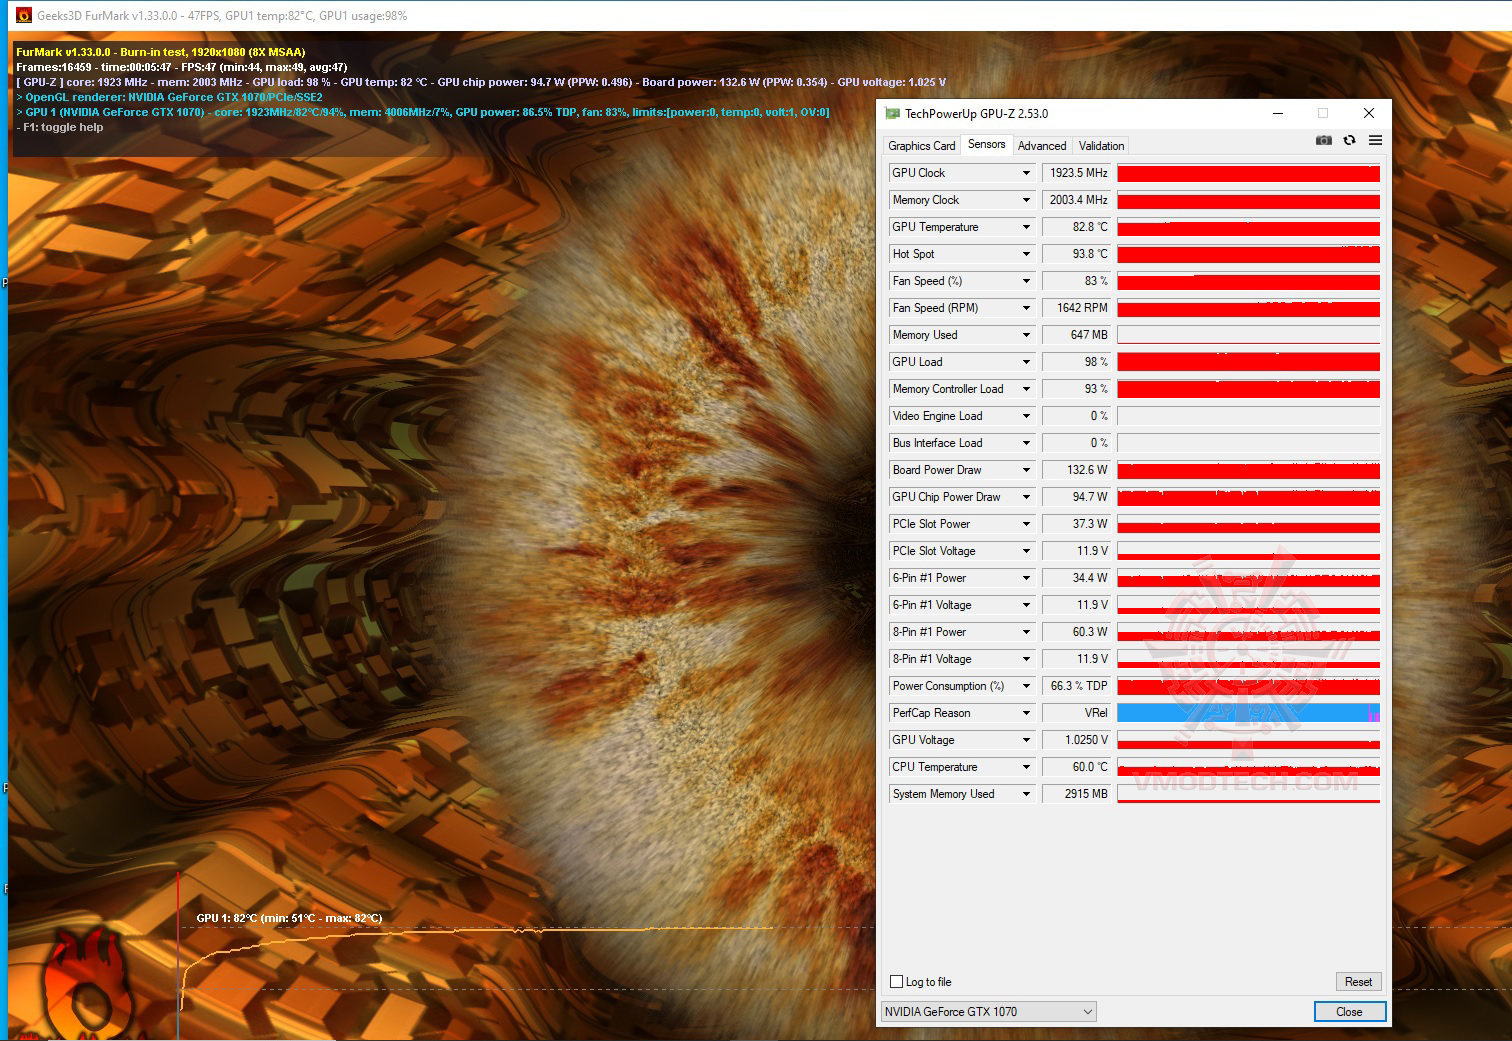This screenshot has width=1512, height=1041.
Task: Open the Memory Clock sensor dropdown
Action: (x=1026, y=201)
